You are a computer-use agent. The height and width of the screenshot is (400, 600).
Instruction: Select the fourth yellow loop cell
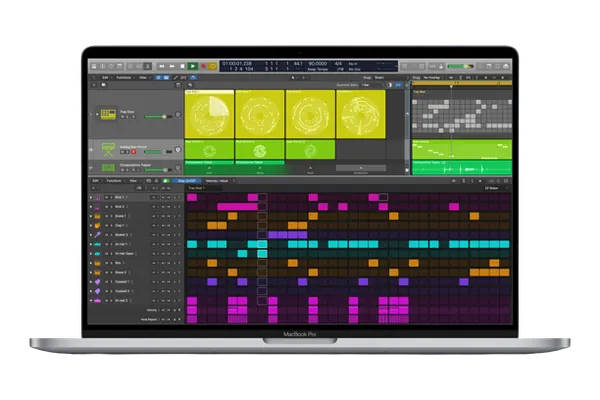click(x=361, y=114)
